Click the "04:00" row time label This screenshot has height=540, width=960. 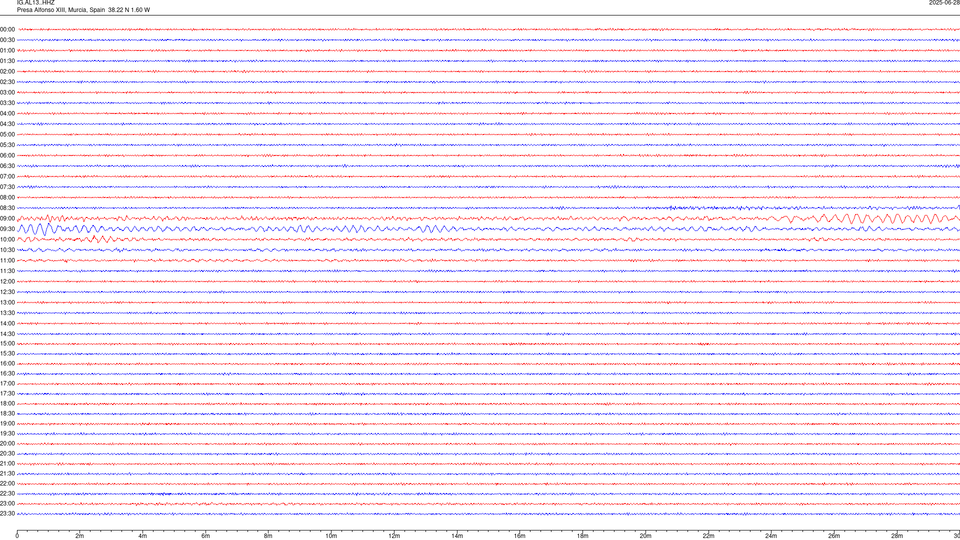(7, 114)
